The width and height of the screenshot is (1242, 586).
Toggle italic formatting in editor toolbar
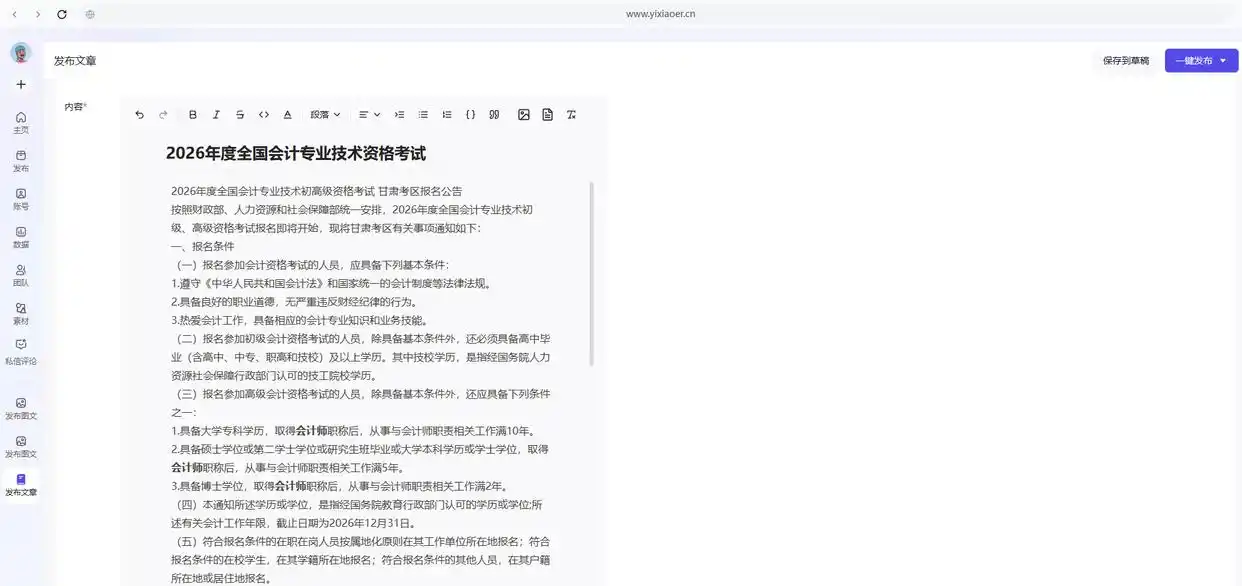click(x=216, y=115)
